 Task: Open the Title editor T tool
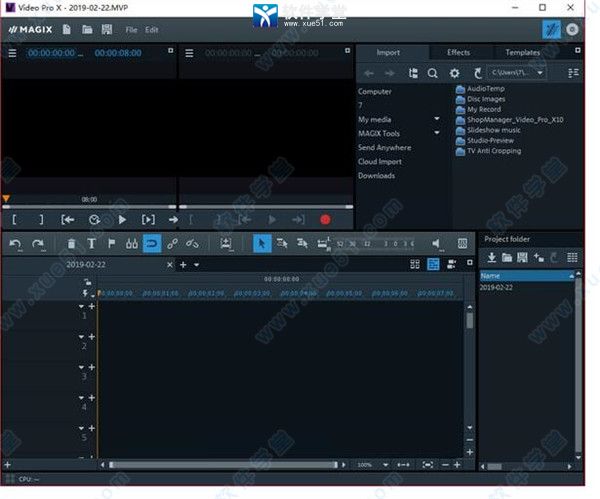click(x=91, y=244)
